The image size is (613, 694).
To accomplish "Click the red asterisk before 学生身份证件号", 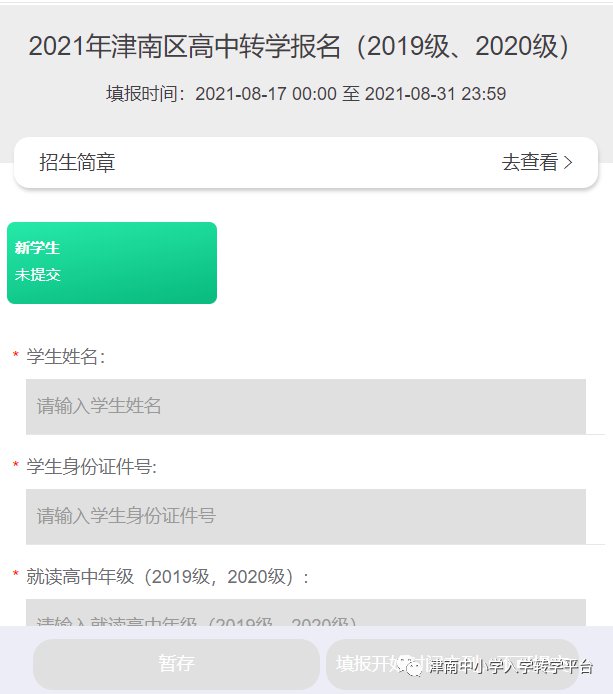I will coord(15,466).
